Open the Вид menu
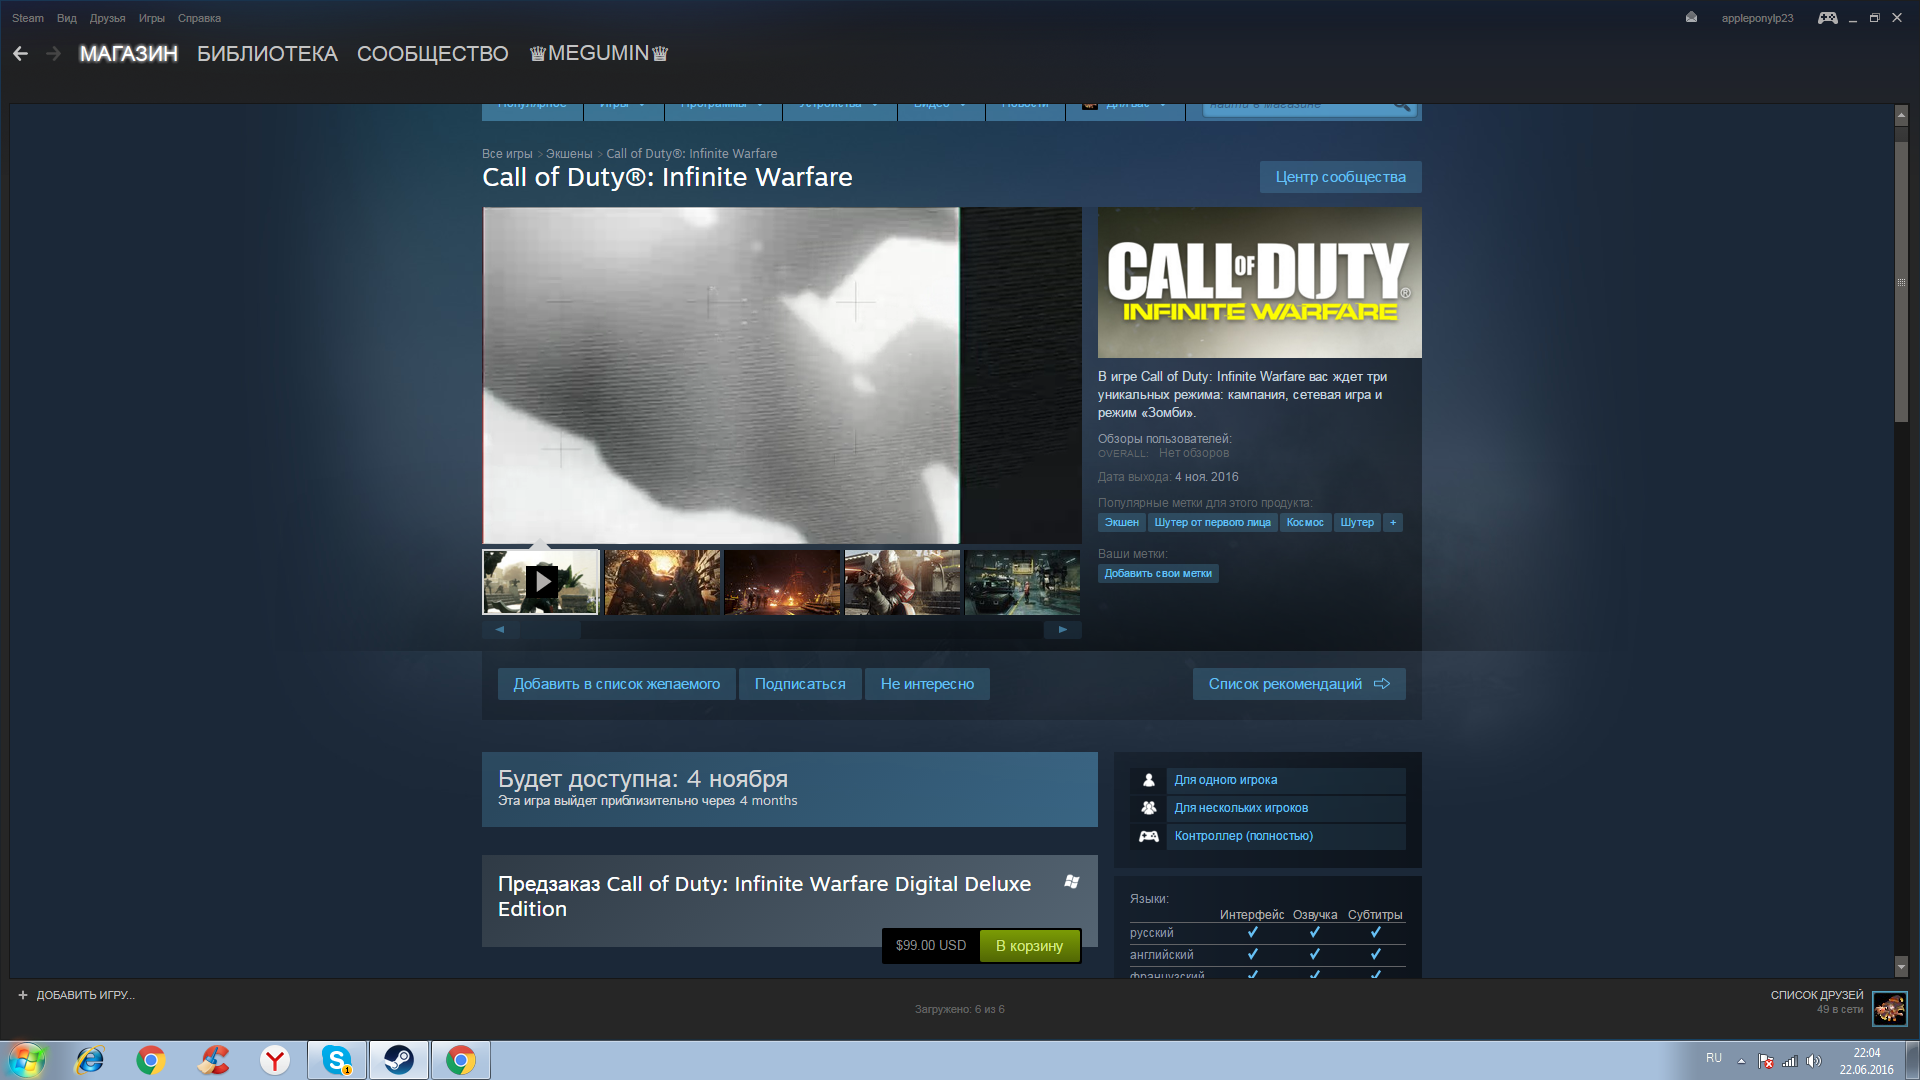This screenshot has width=1920, height=1080. point(67,18)
